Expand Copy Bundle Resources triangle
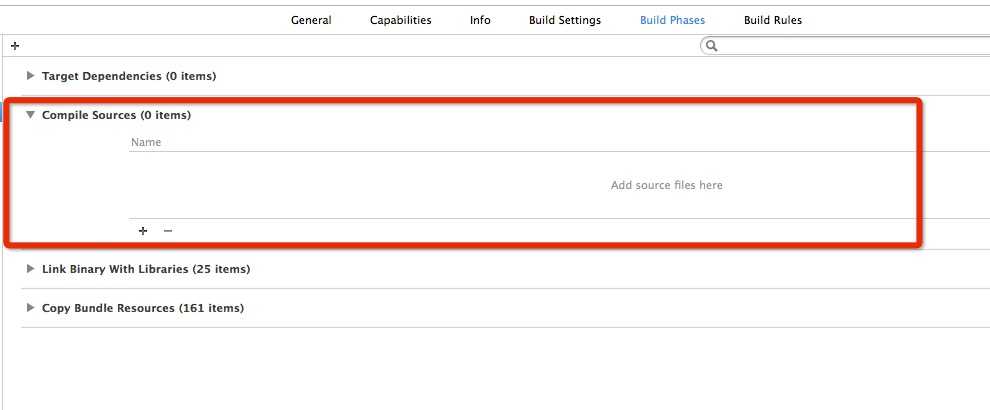 (x=30, y=308)
